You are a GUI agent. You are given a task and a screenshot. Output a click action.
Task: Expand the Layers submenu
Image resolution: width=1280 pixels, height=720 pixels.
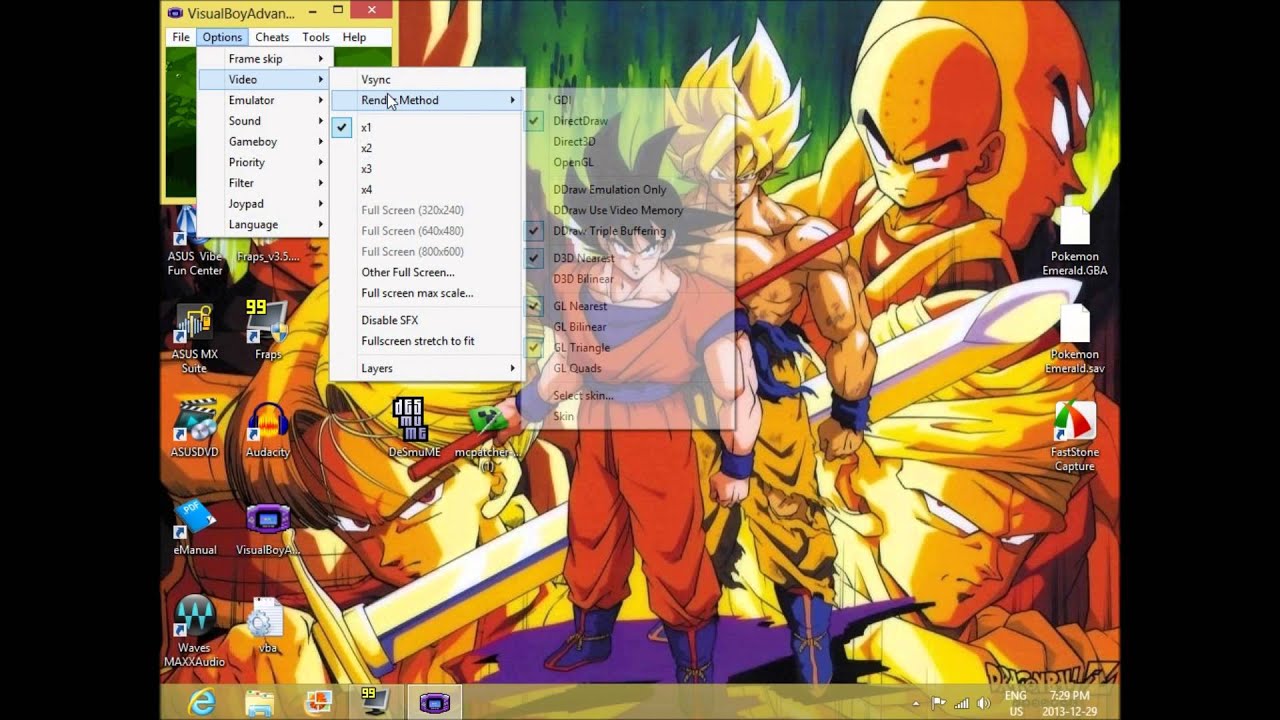coord(427,368)
